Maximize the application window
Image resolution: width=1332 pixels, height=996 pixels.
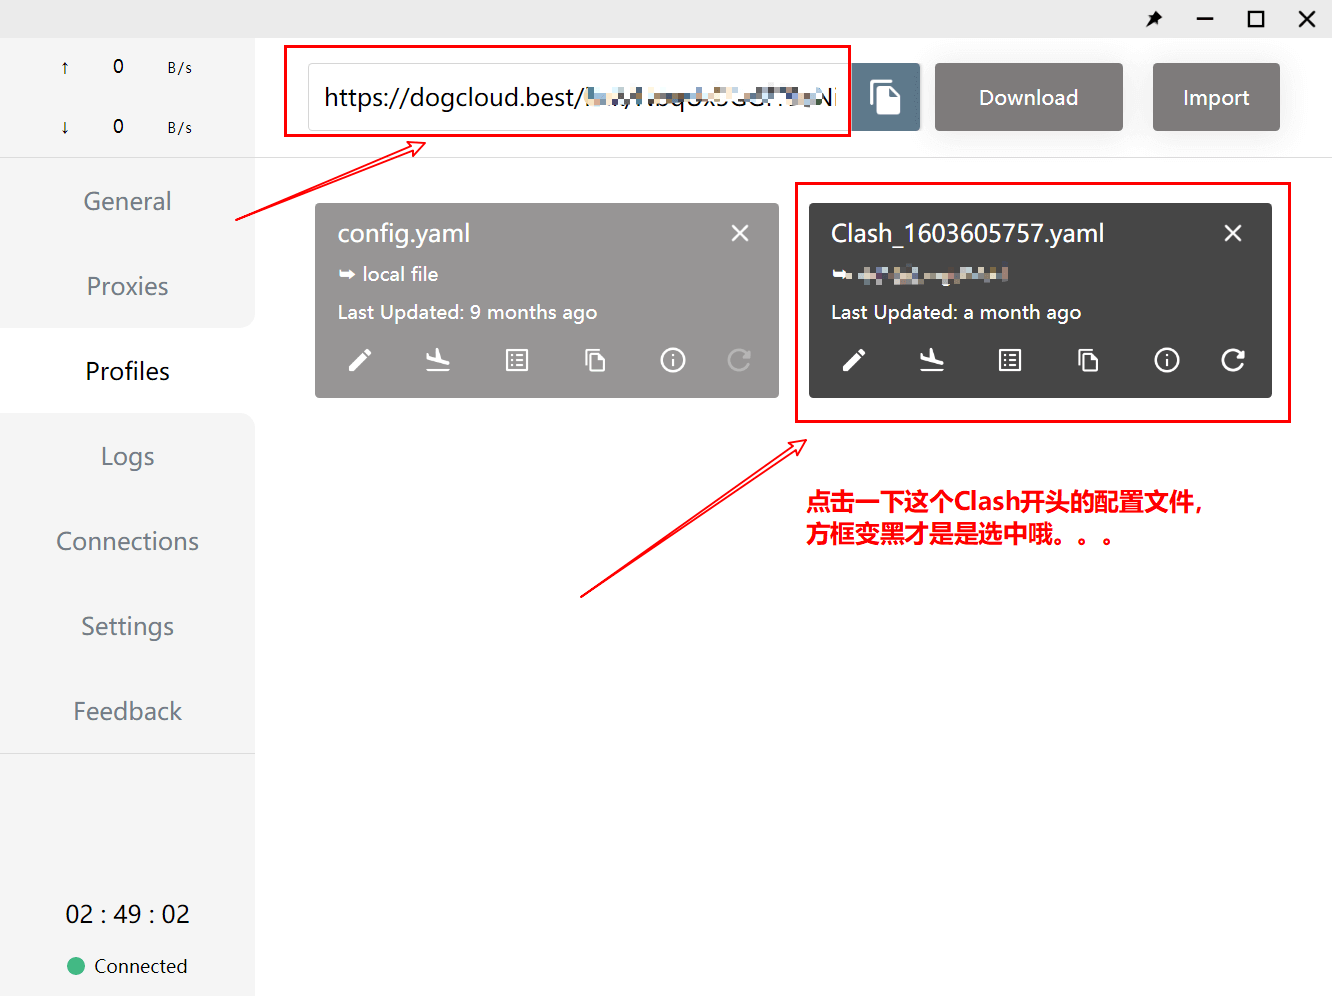point(1256,19)
